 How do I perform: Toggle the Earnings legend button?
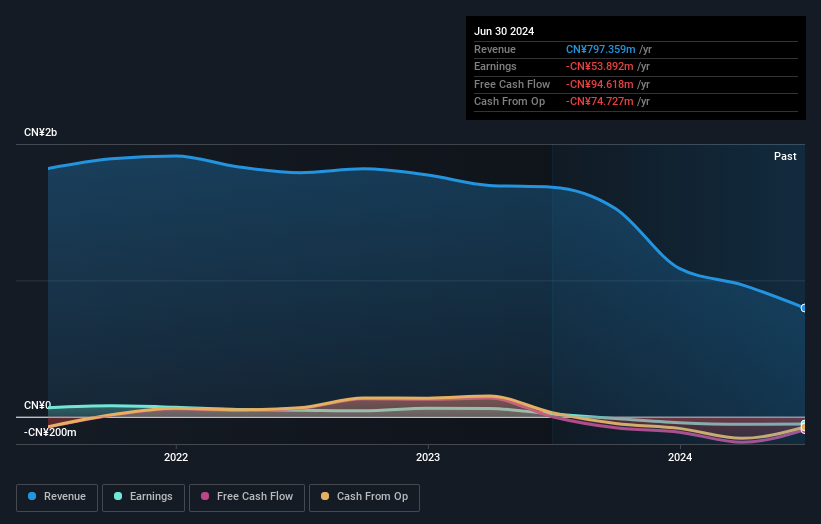[x=143, y=497]
